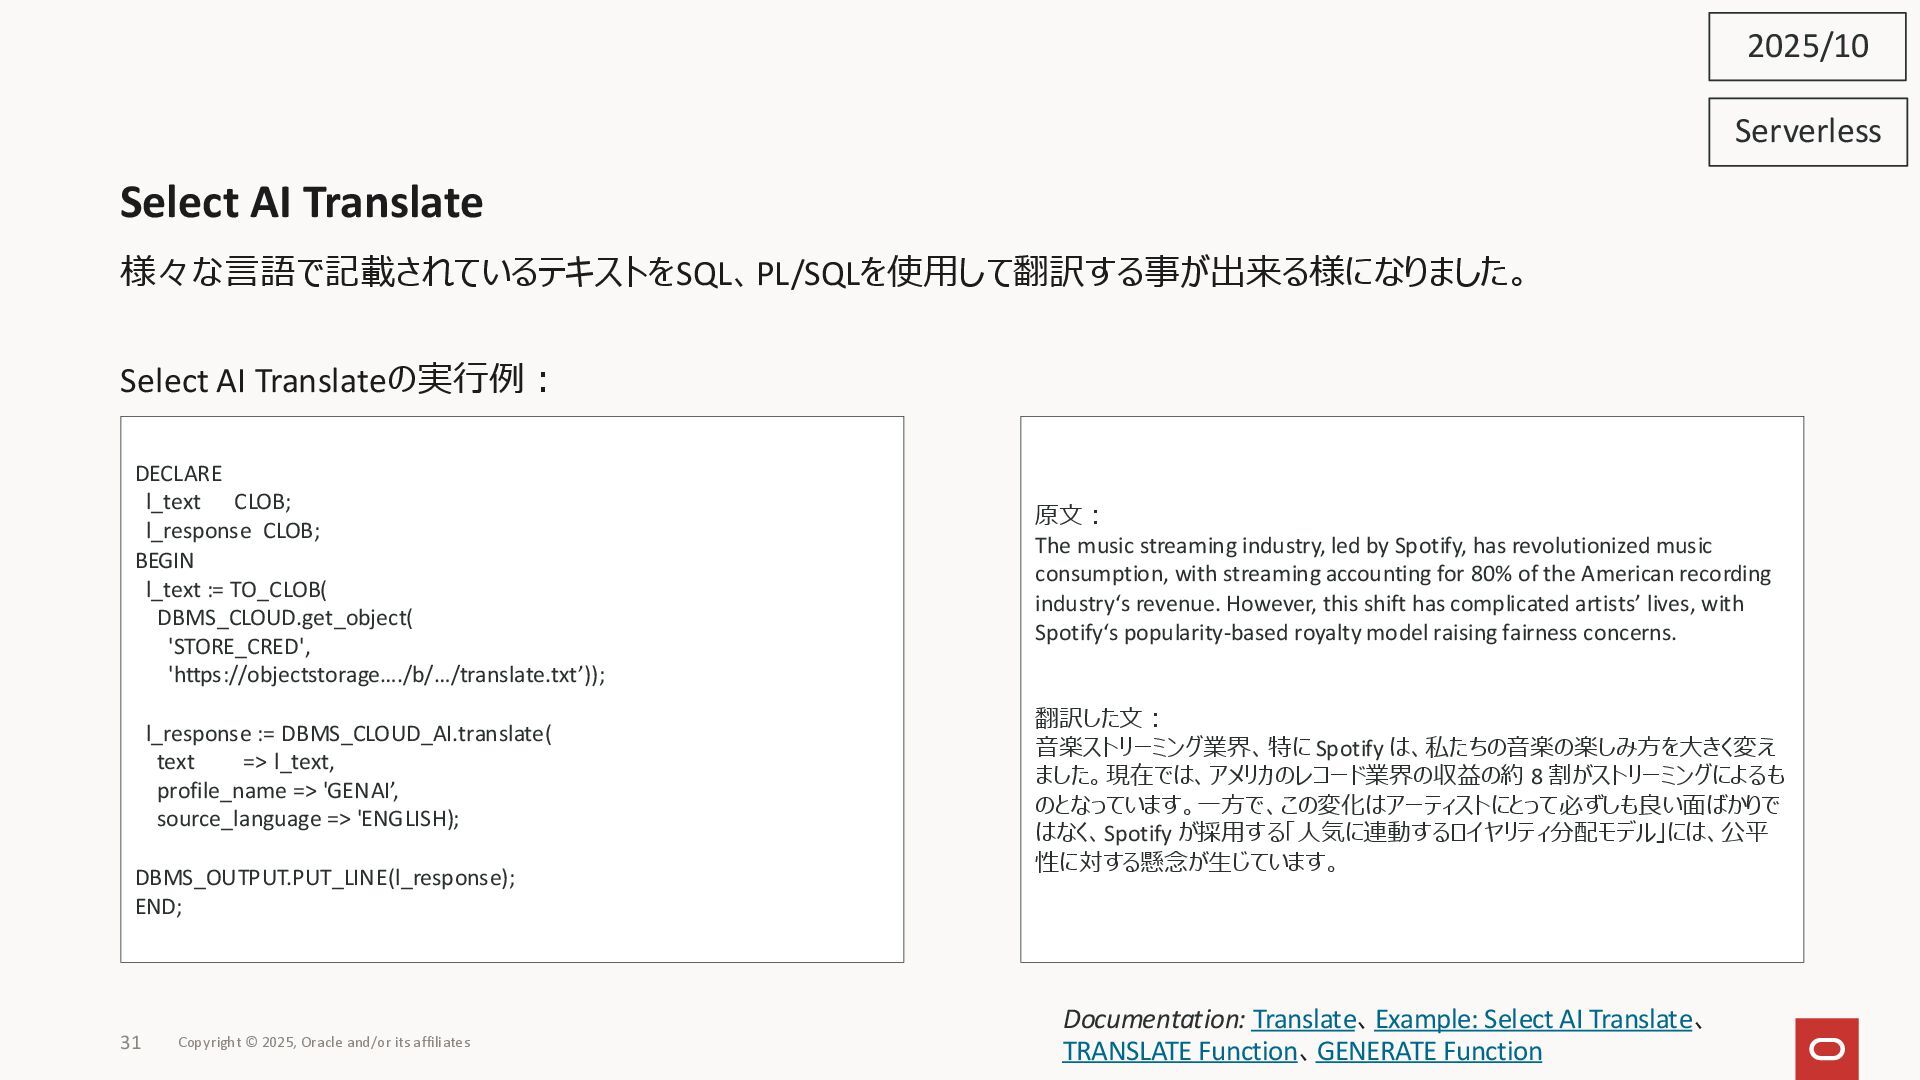Image resolution: width=1920 pixels, height=1080 pixels.
Task: Click the 原文： heading
Action: tap(1067, 515)
